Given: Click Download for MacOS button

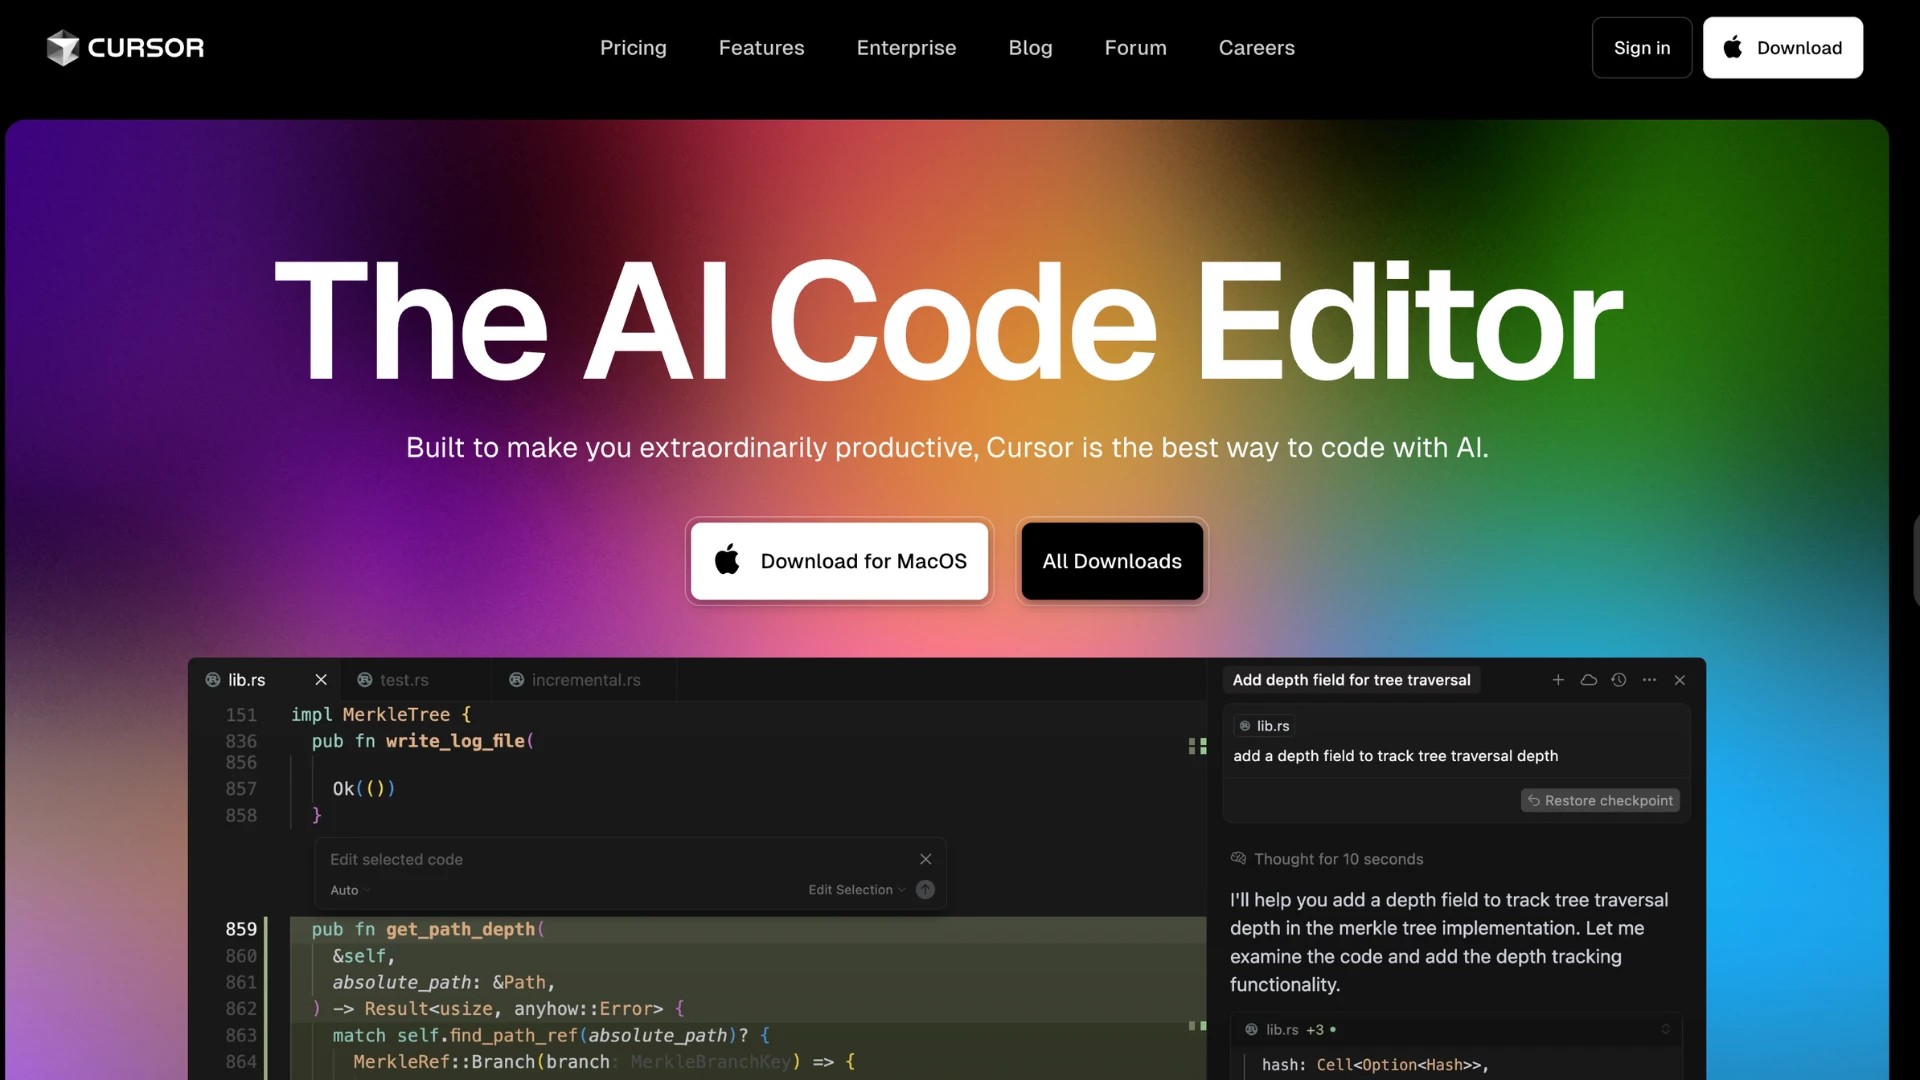Looking at the screenshot, I should coord(839,561).
